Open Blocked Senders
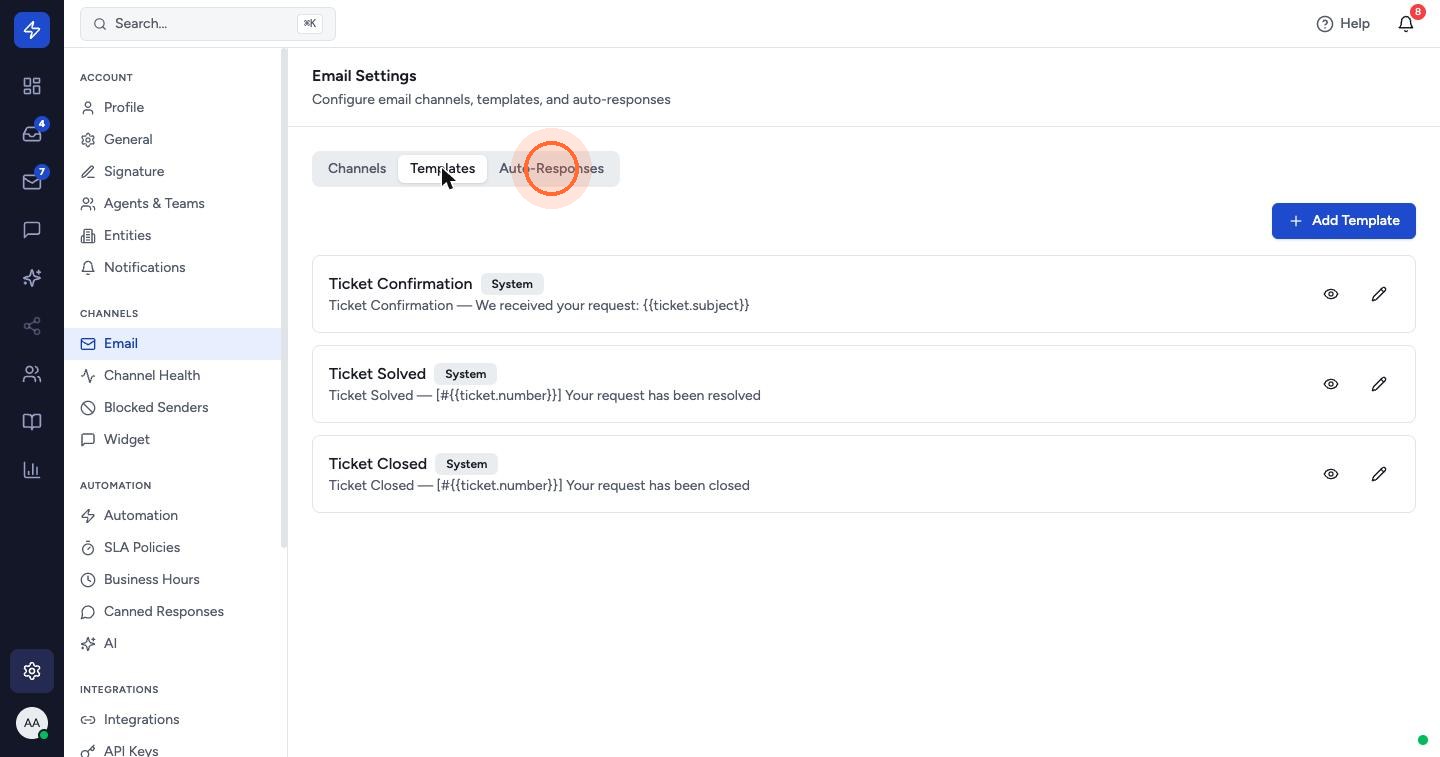This screenshot has height=757, width=1440. point(172,407)
